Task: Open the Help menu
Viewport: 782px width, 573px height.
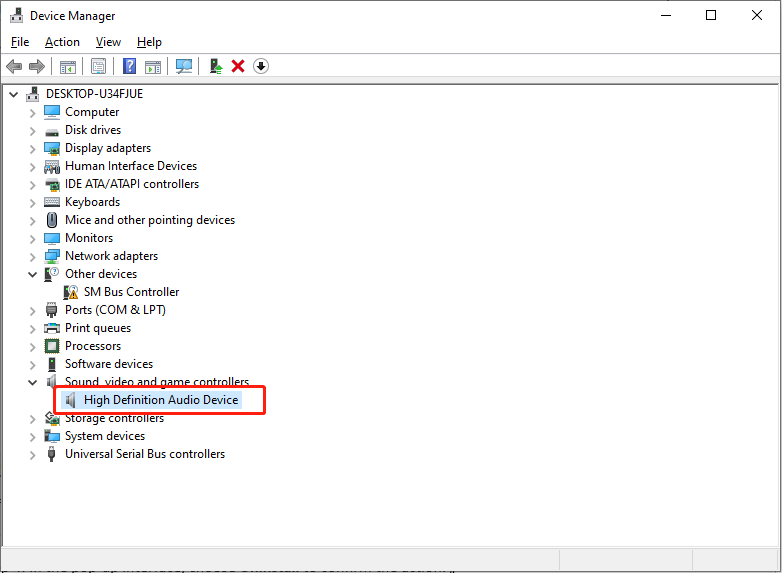Action: [149, 42]
